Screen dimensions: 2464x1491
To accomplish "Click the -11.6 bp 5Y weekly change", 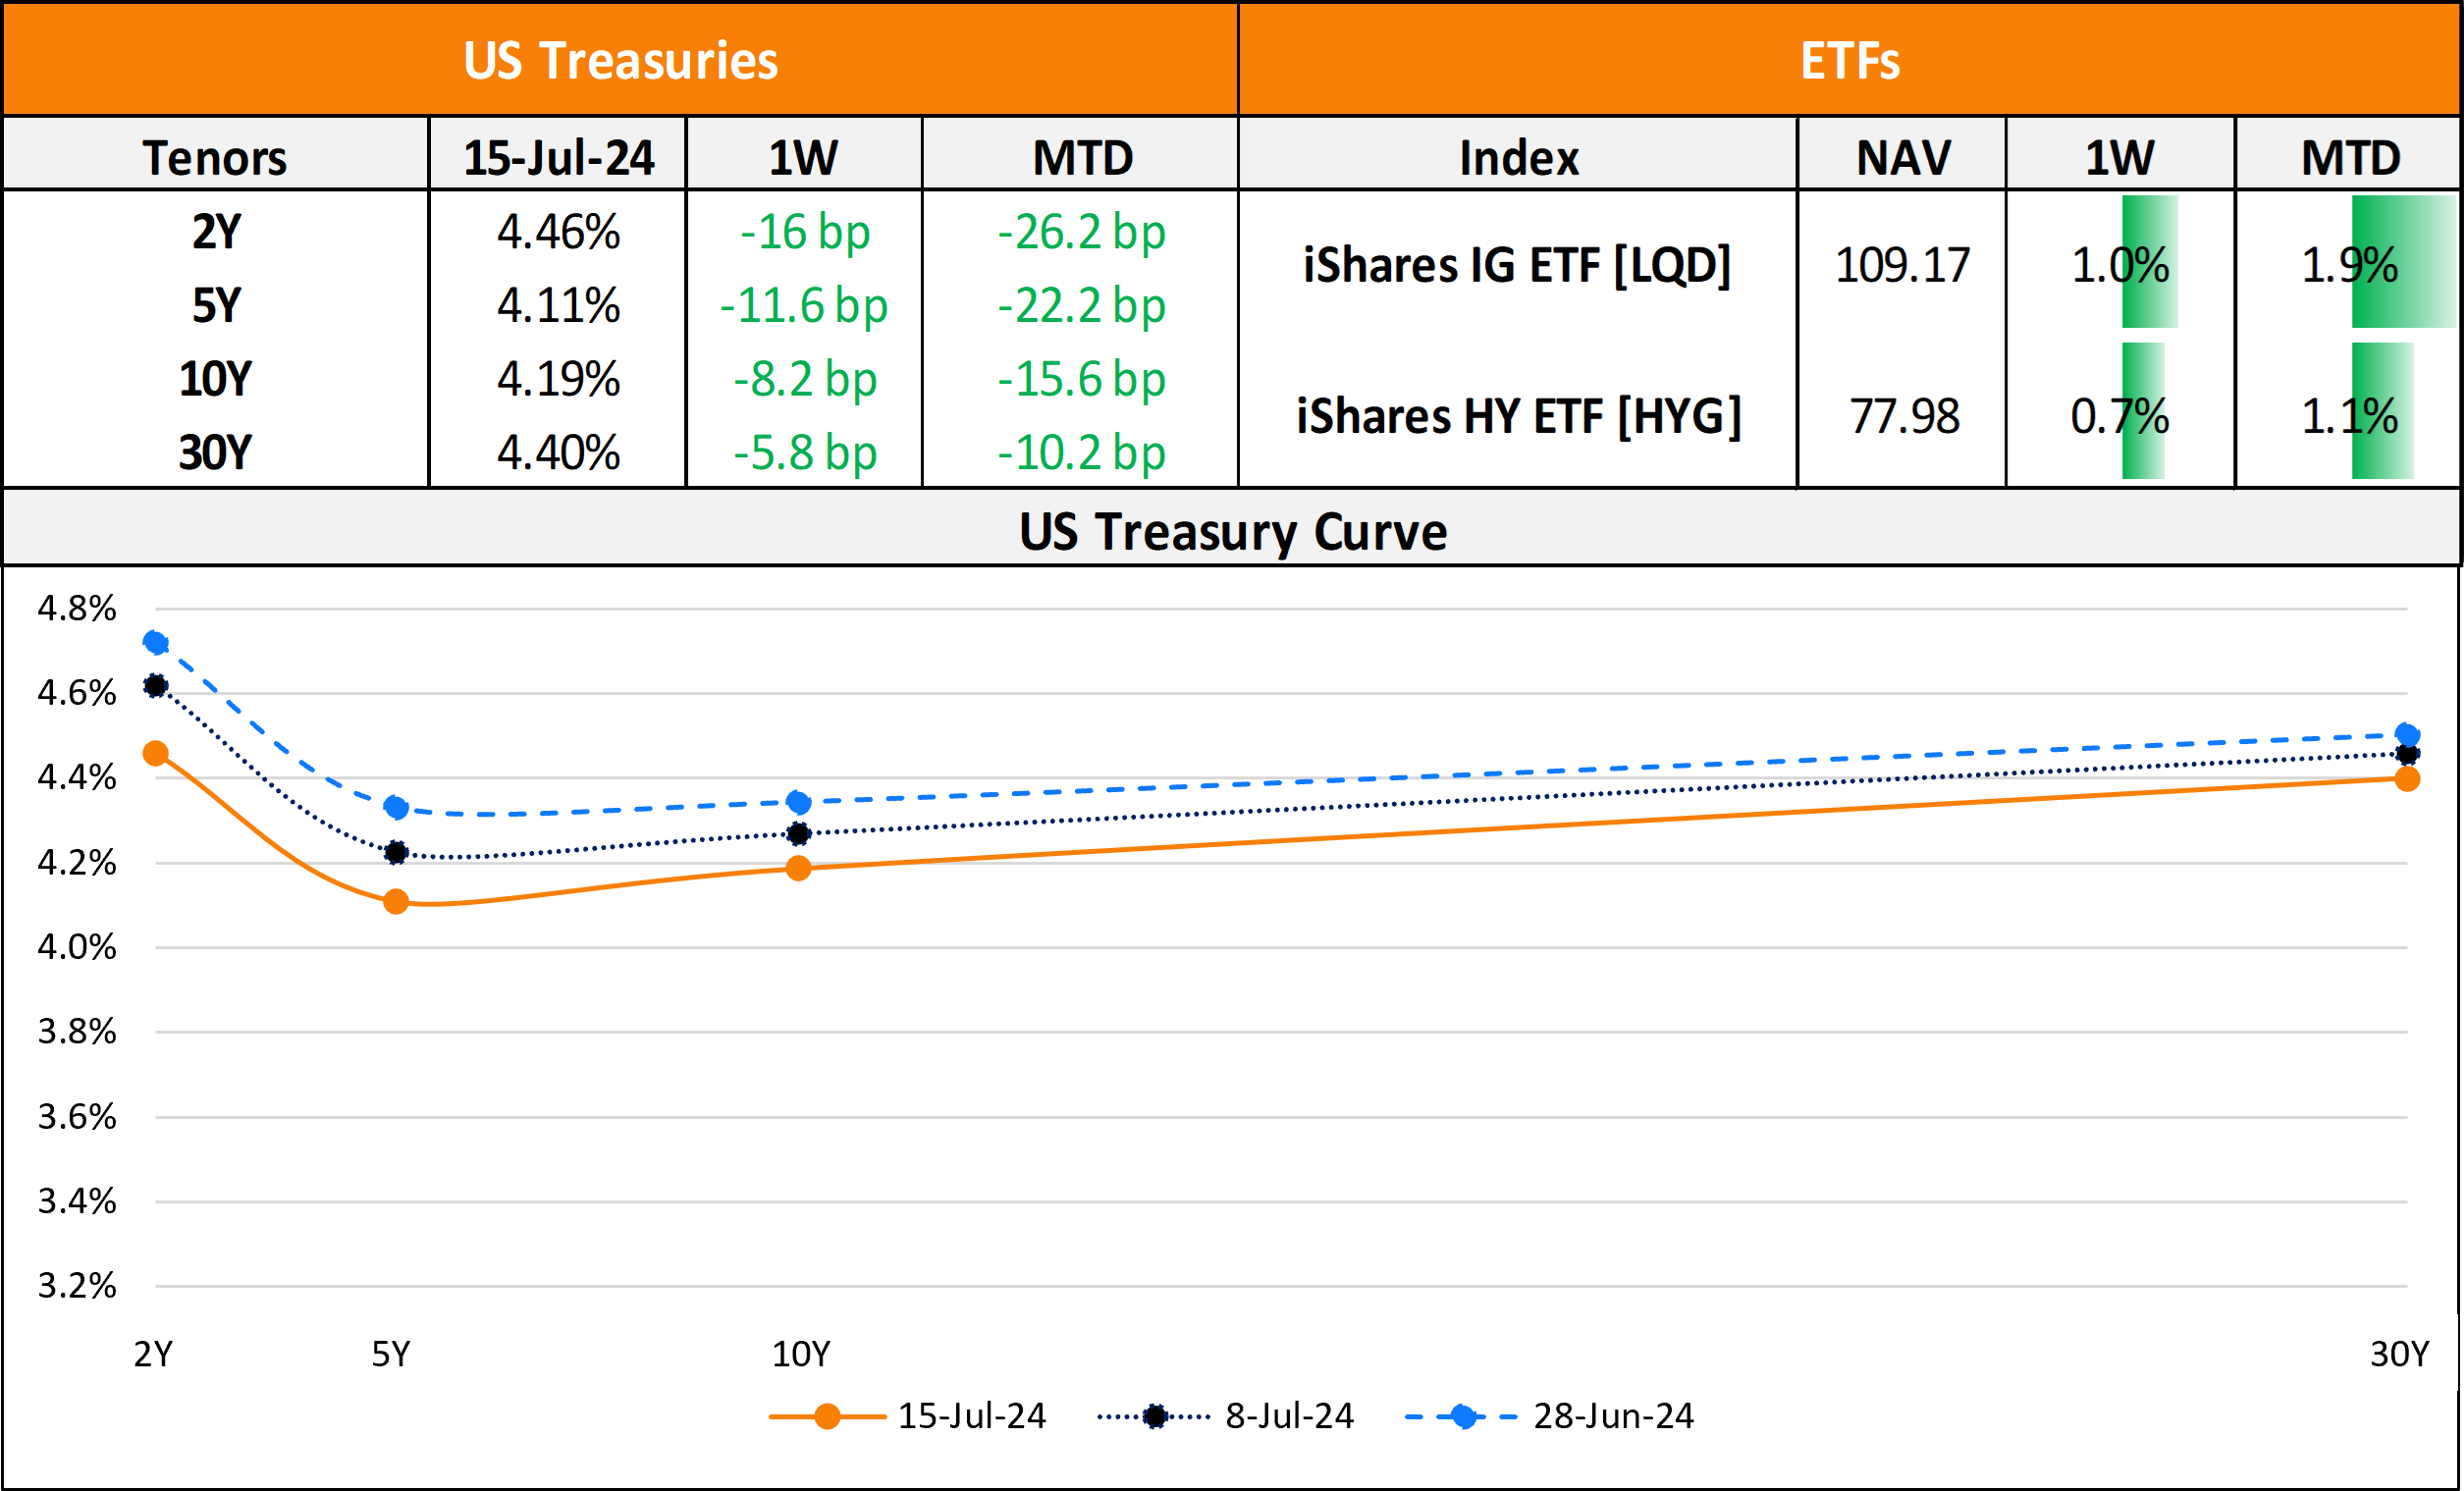I will pos(803,305).
